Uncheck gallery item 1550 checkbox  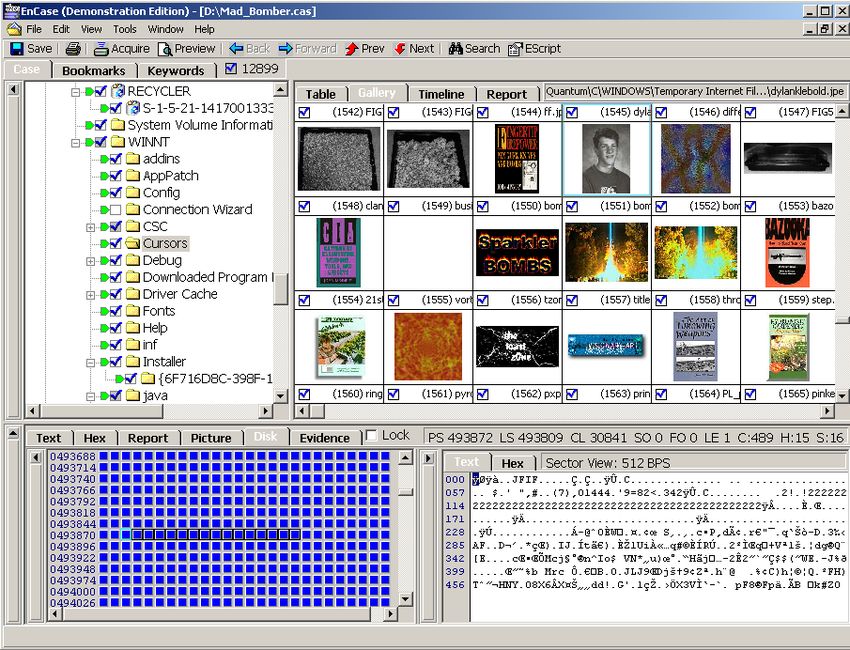coord(482,207)
